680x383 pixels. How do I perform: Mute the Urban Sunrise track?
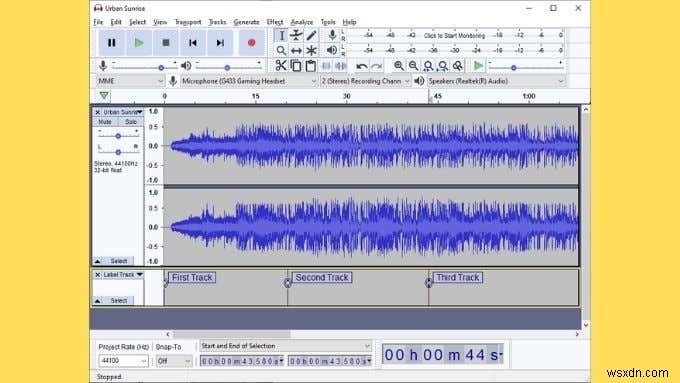[x=105, y=122]
